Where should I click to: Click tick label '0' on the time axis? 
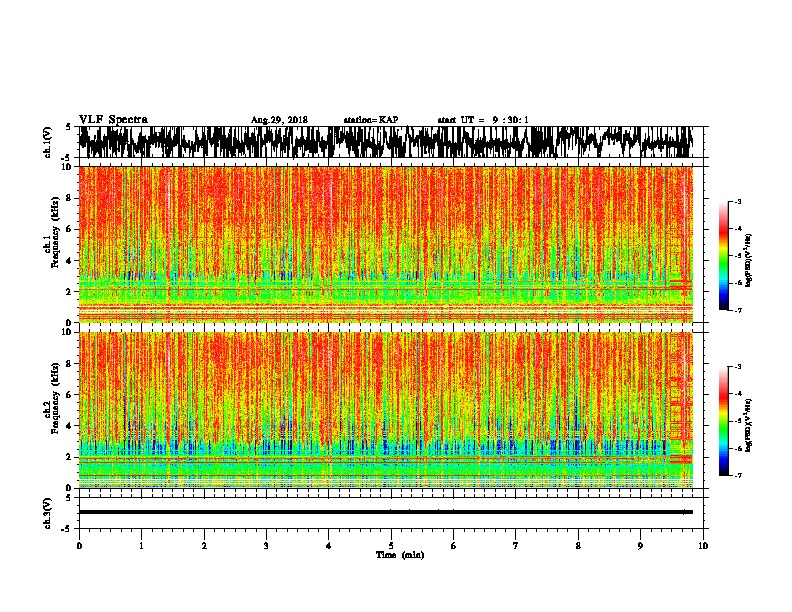tap(79, 546)
